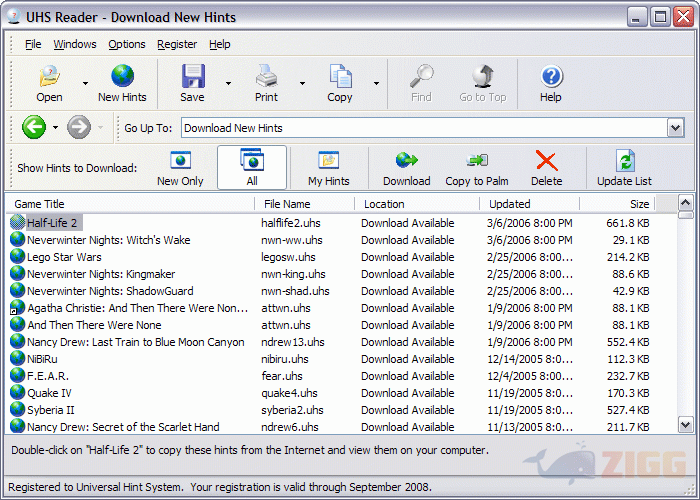Click globe icon beside Syberia II
700x500 pixels.
point(17,409)
